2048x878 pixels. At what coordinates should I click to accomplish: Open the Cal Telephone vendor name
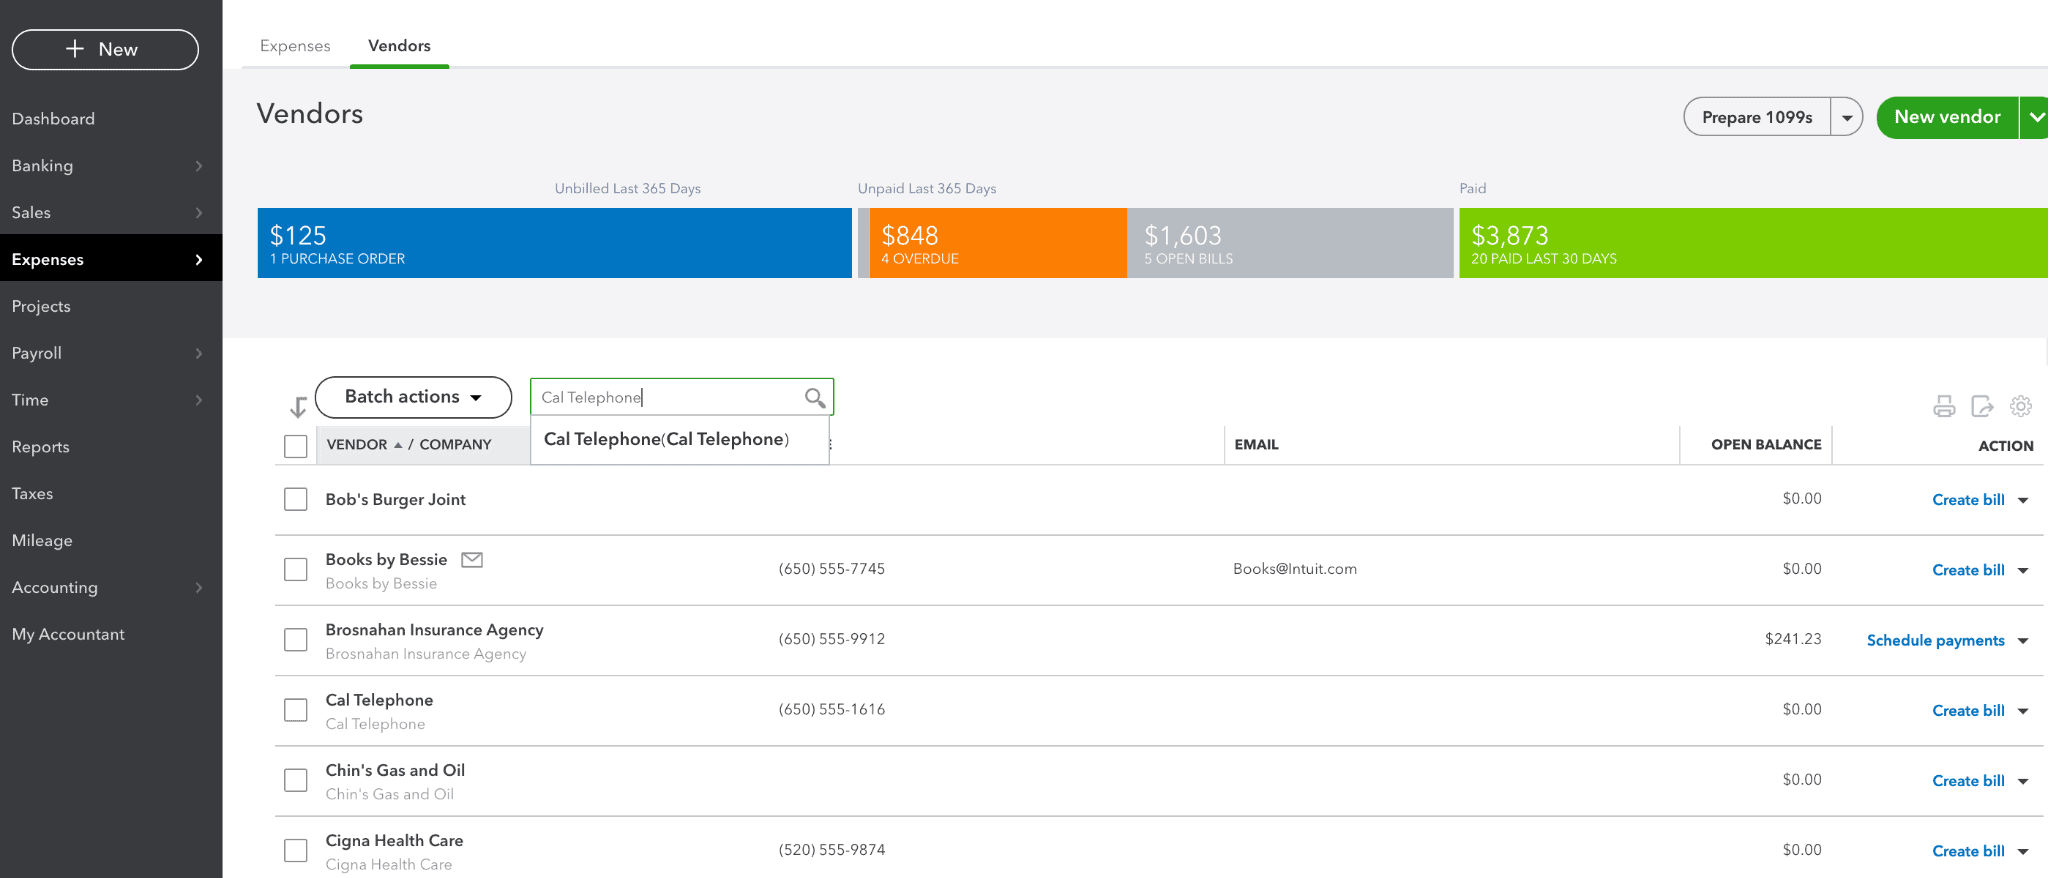click(379, 700)
